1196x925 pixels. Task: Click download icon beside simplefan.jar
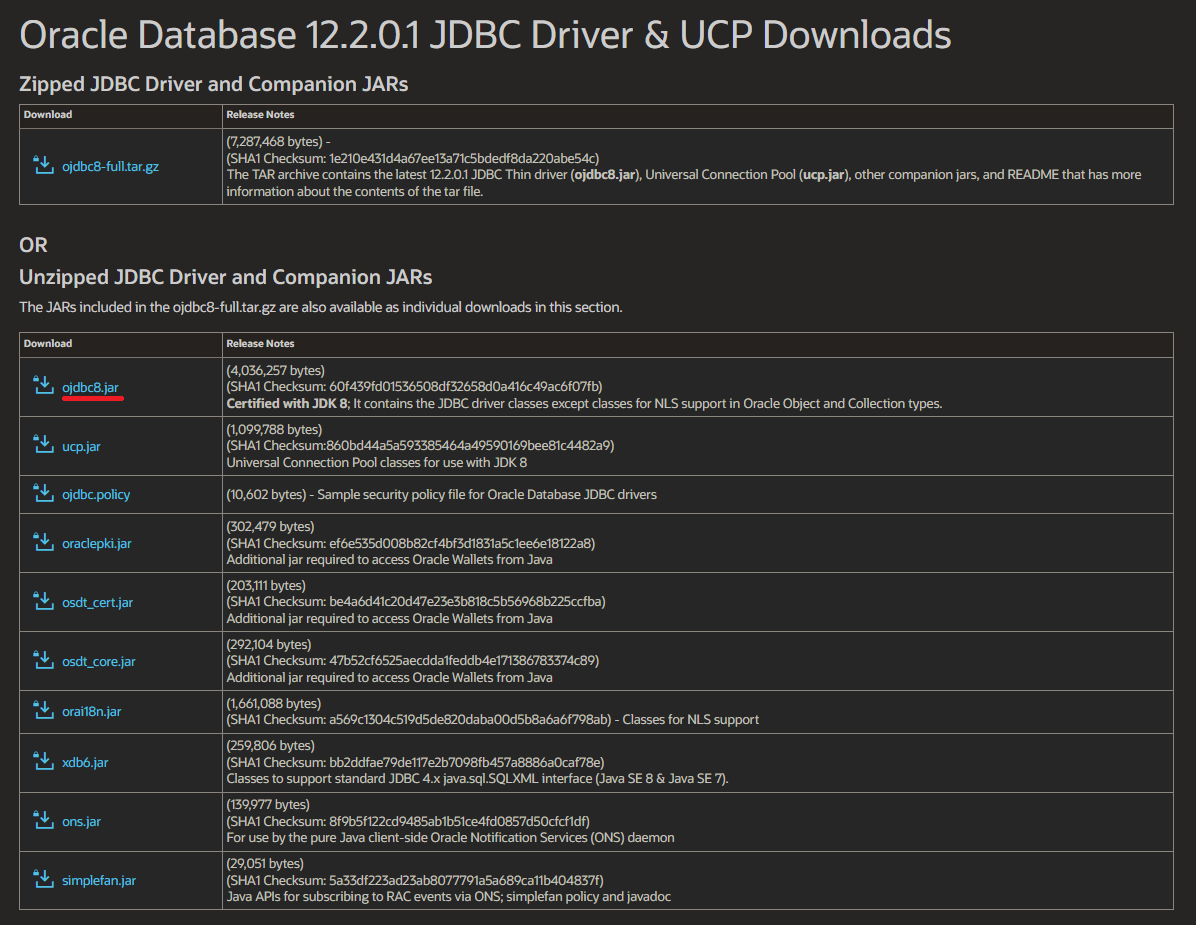point(43,879)
